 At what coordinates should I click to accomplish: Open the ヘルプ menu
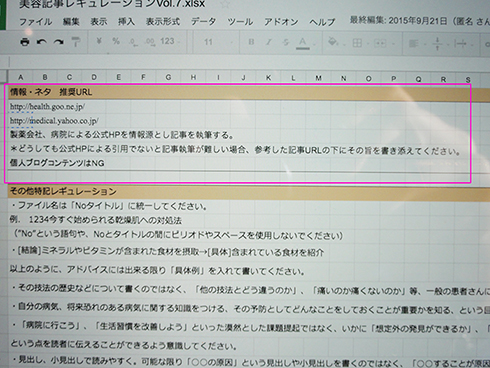coord(322,22)
